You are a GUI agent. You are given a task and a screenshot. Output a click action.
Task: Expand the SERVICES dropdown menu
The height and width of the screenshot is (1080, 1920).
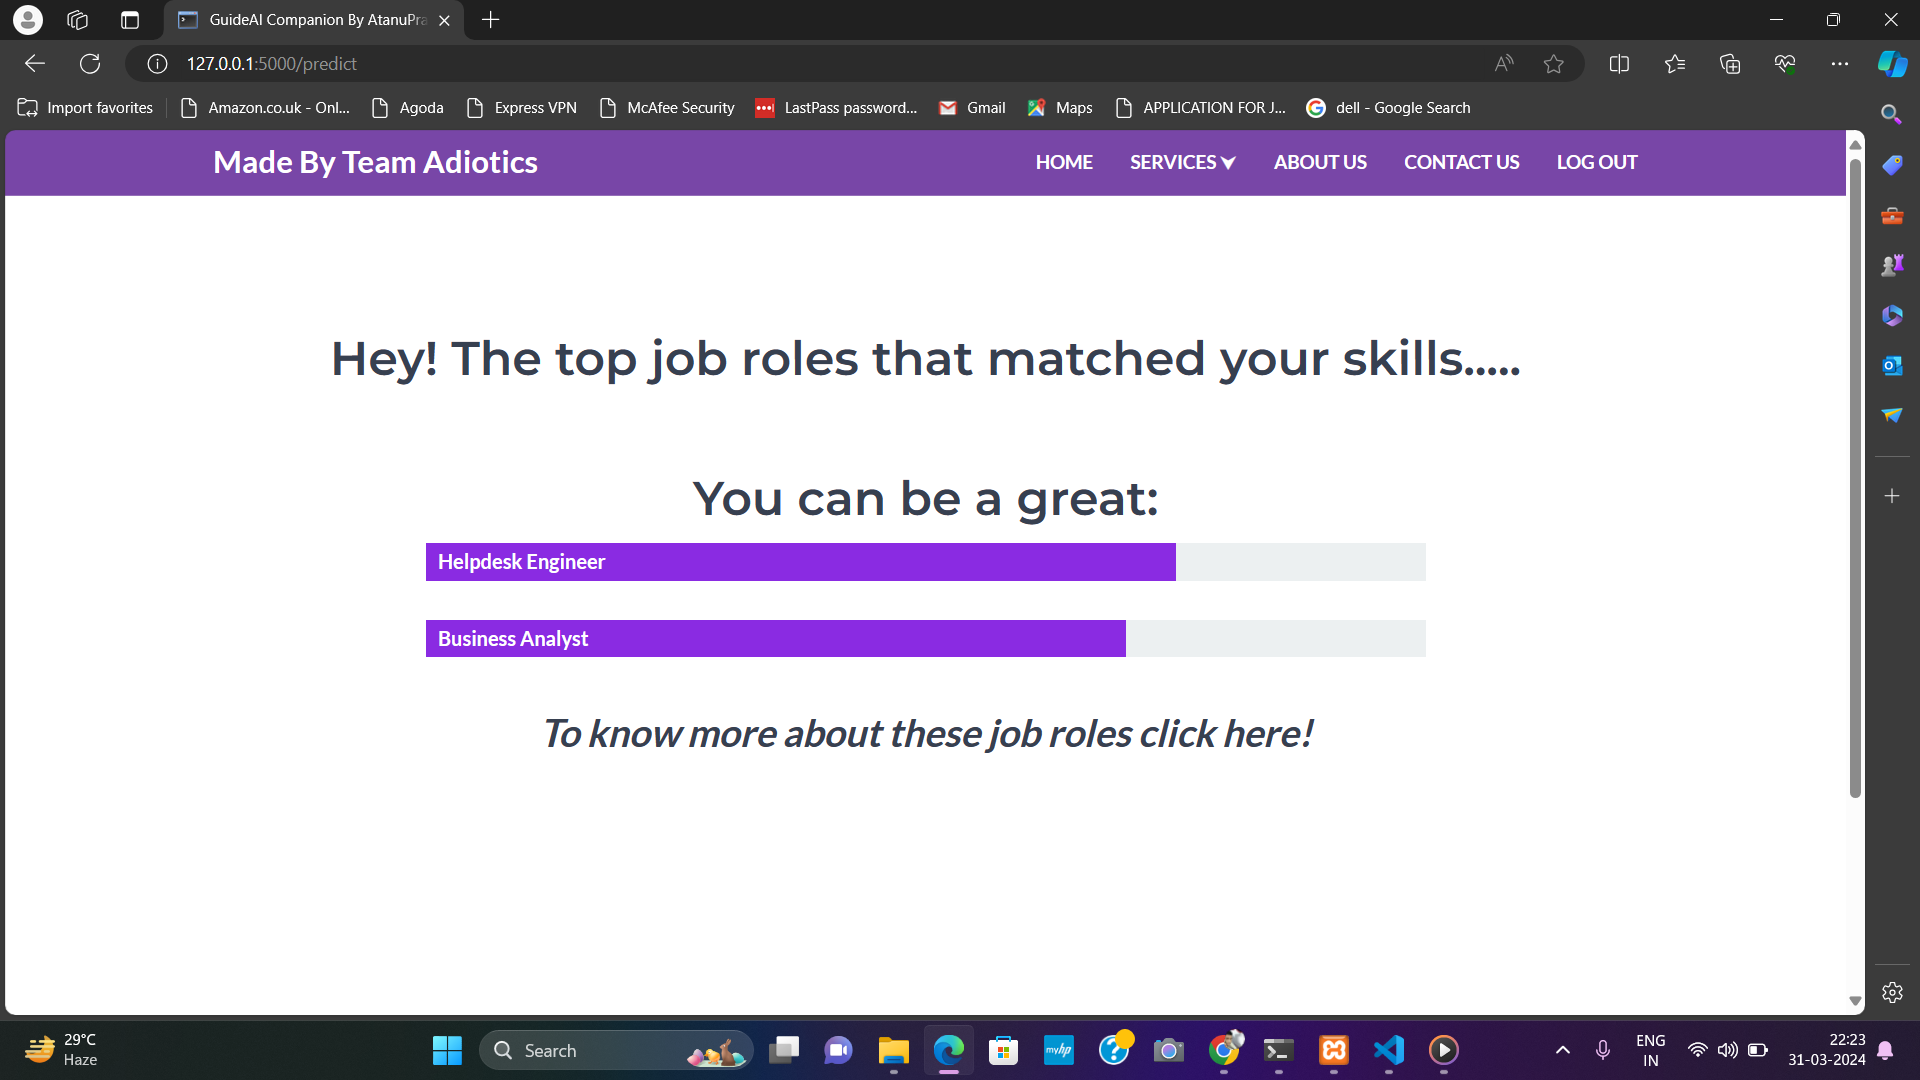[x=1182, y=162]
